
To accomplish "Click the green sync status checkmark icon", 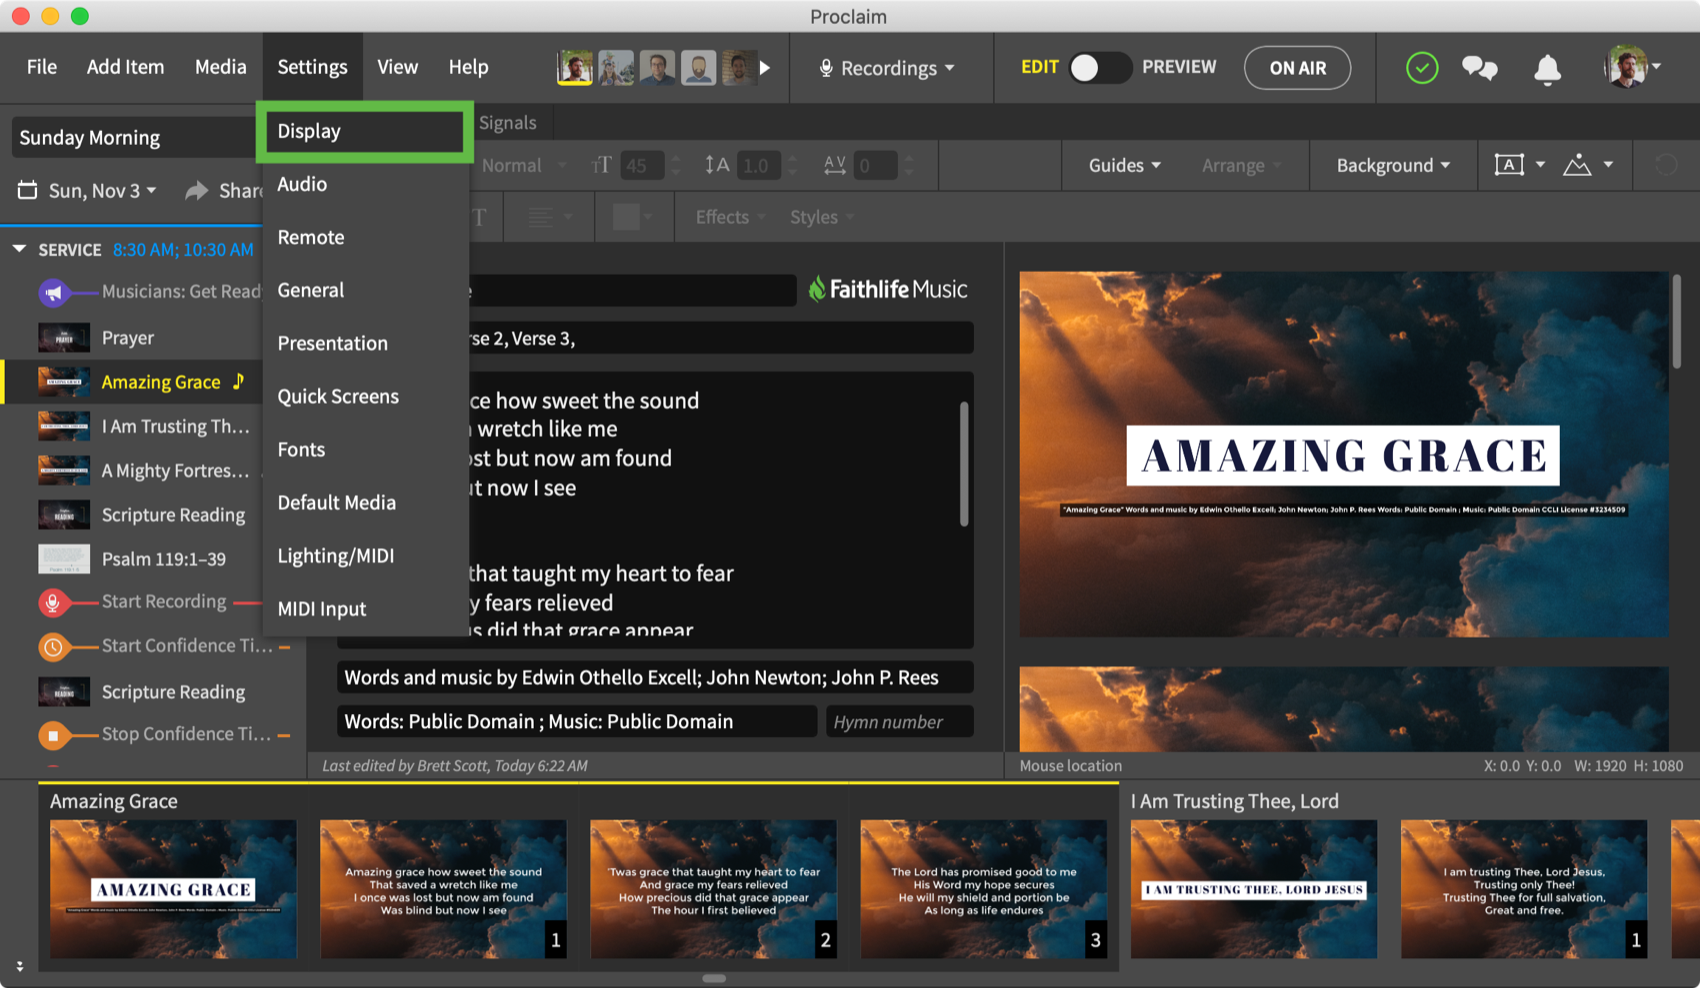I will point(1421,68).
